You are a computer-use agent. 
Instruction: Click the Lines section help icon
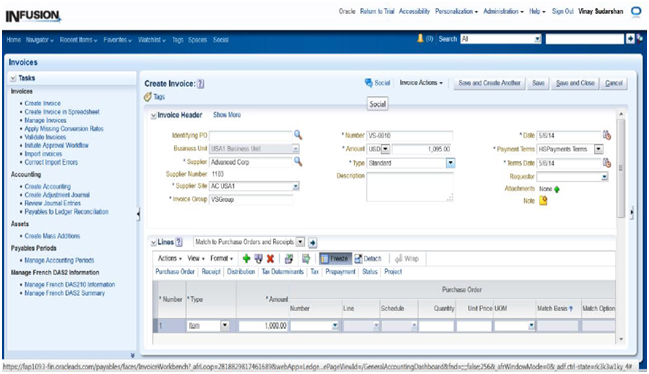(x=179, y=242)
